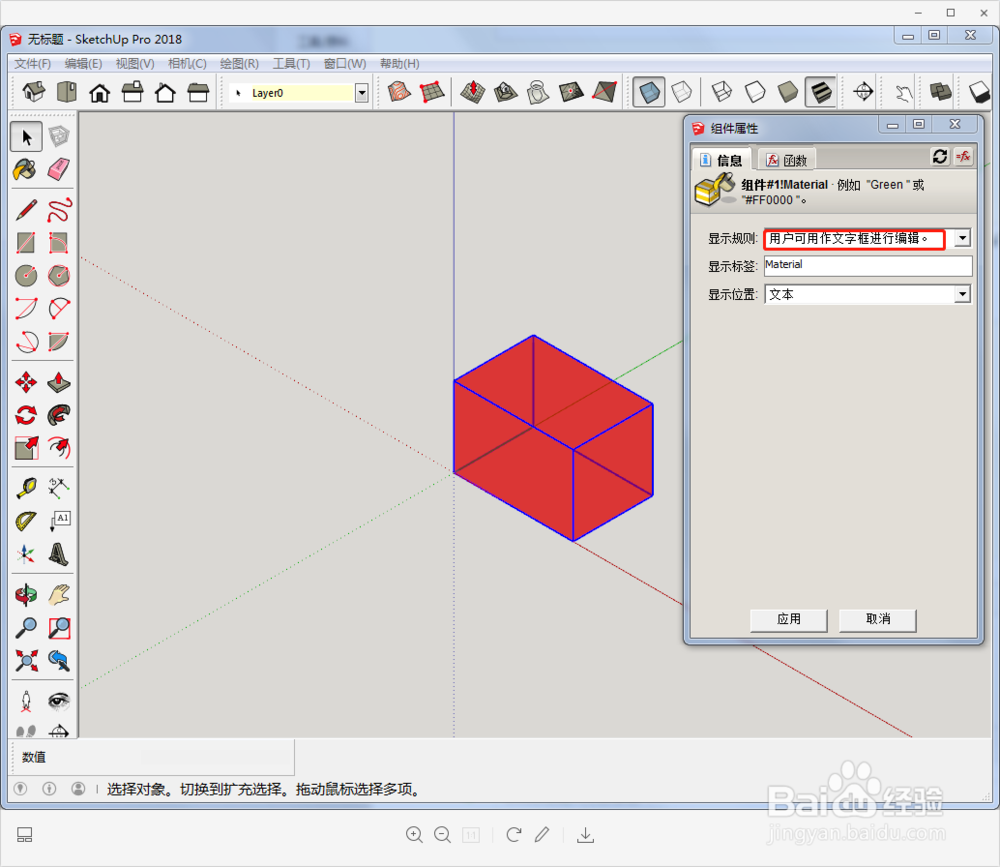This screenshot has width=1000, height=867.
Task: Choose the red Rotate tool
Action: click(x=26, y=415)
